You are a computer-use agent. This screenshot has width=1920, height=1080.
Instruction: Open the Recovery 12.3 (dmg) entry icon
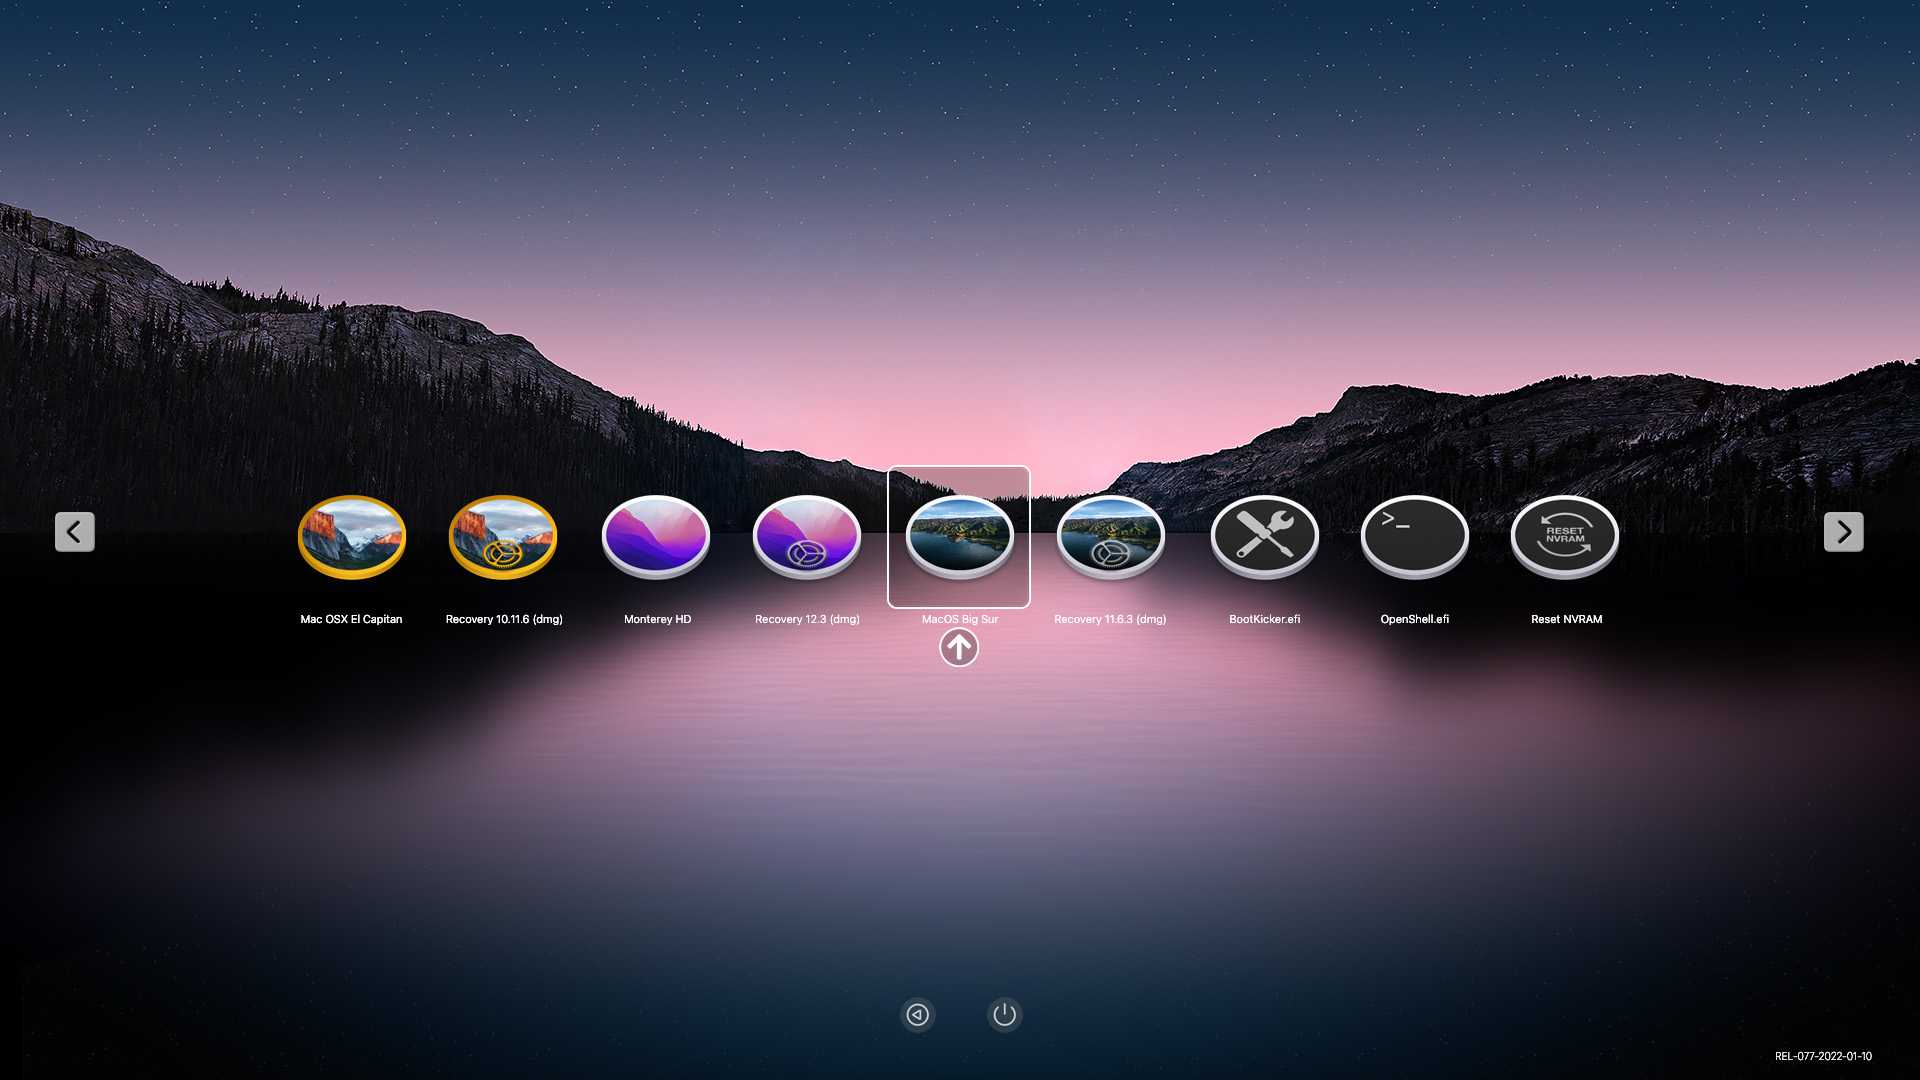click(807, 537)
